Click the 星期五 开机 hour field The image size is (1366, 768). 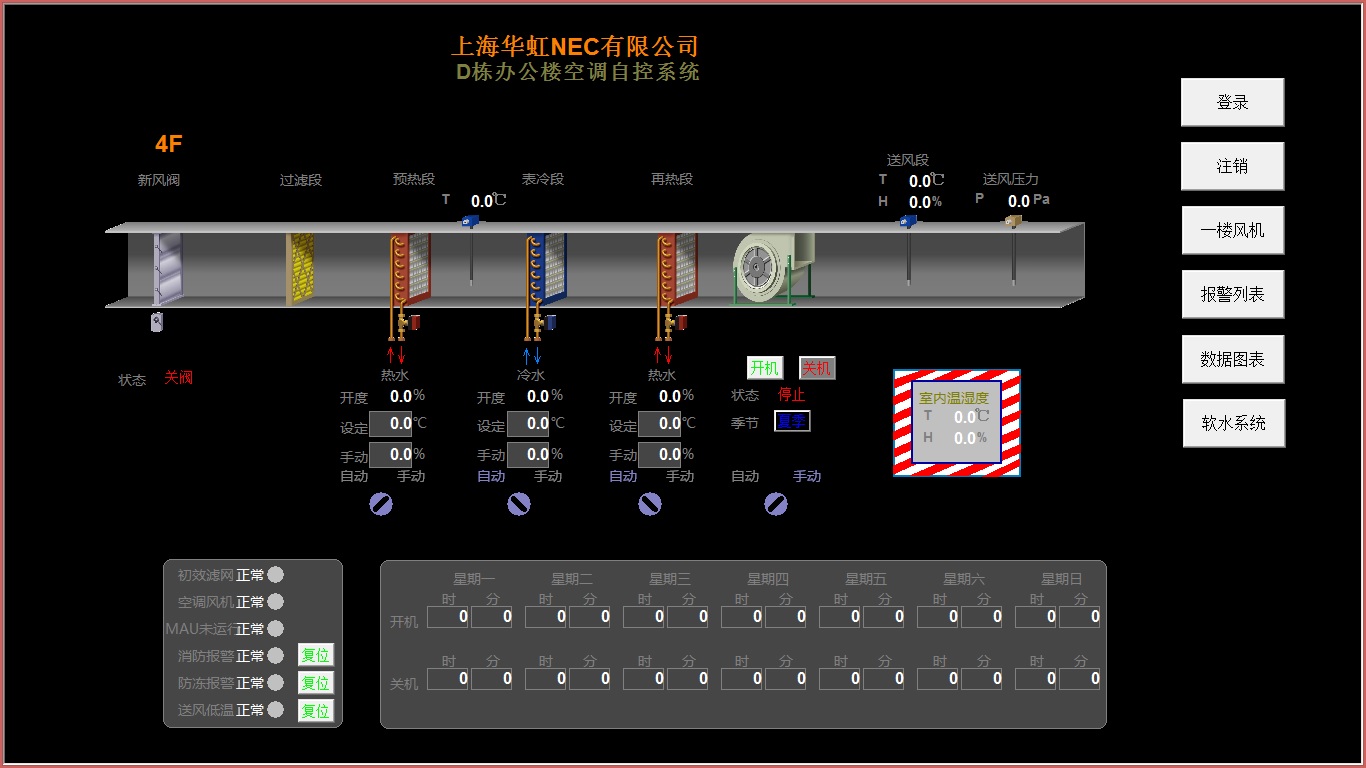[x=840, y=618]
